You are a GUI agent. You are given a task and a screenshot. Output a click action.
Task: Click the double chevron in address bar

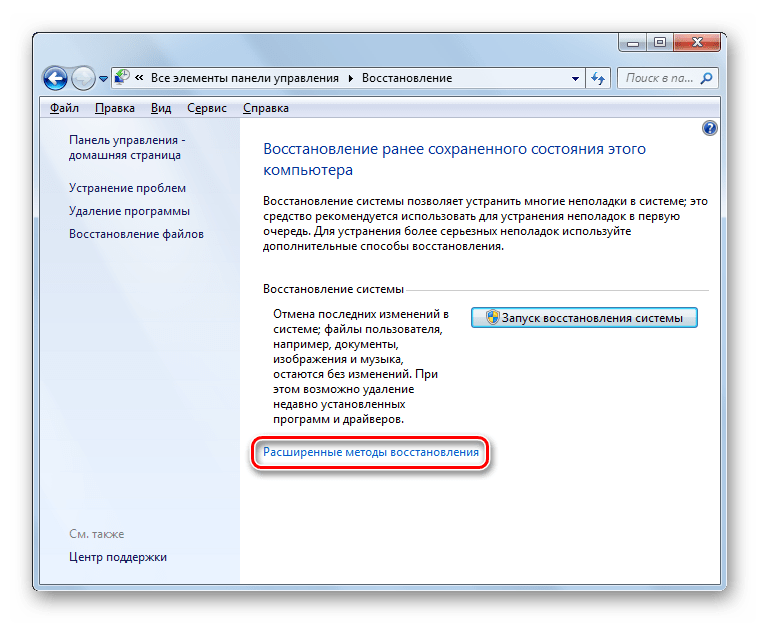(x=139, y=78)
